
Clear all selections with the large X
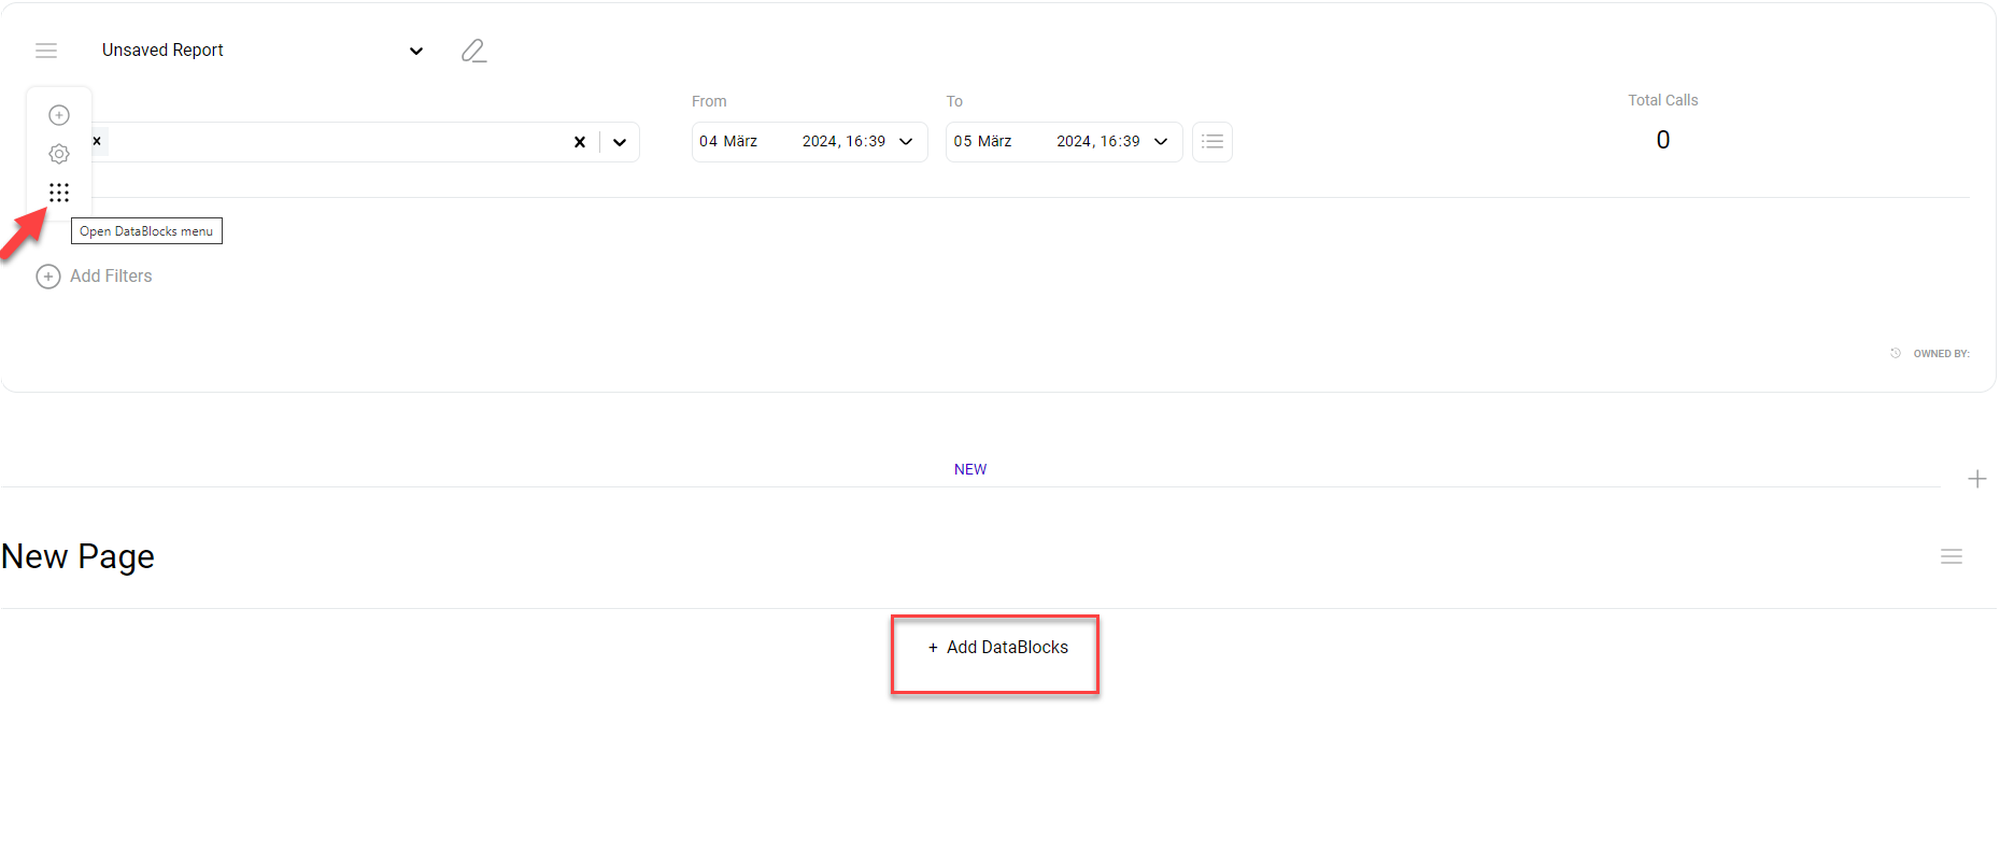click(579, 142)
